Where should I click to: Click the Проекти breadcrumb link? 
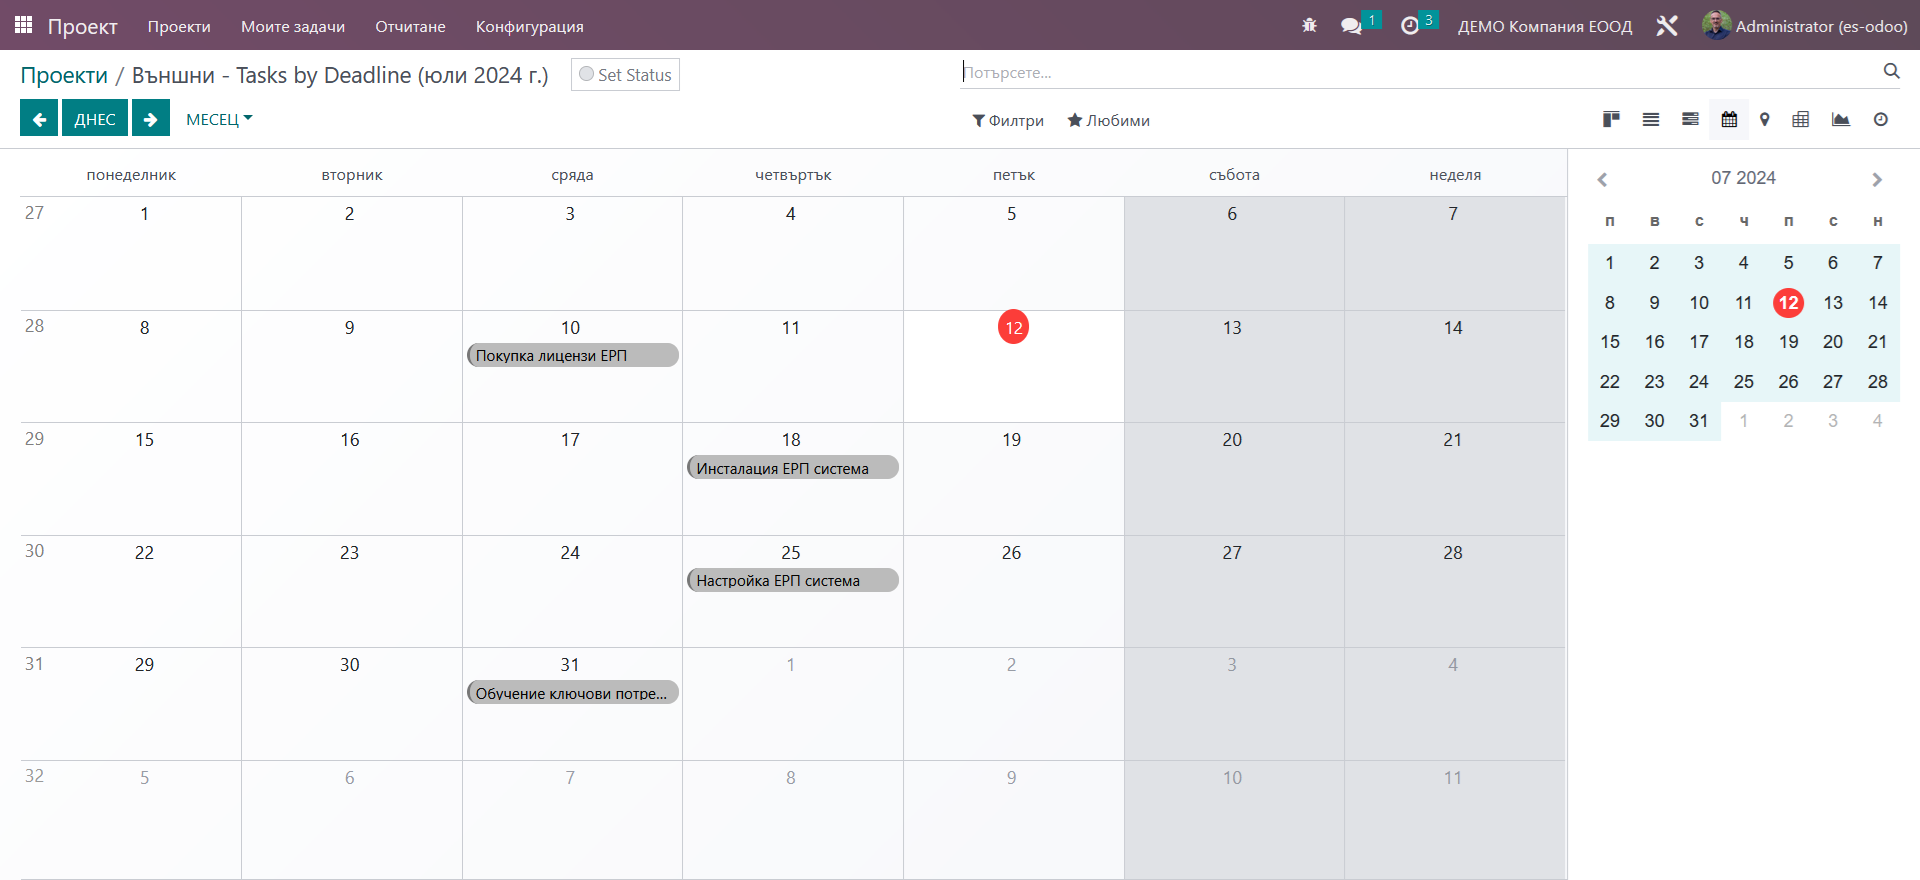(64, 75)
